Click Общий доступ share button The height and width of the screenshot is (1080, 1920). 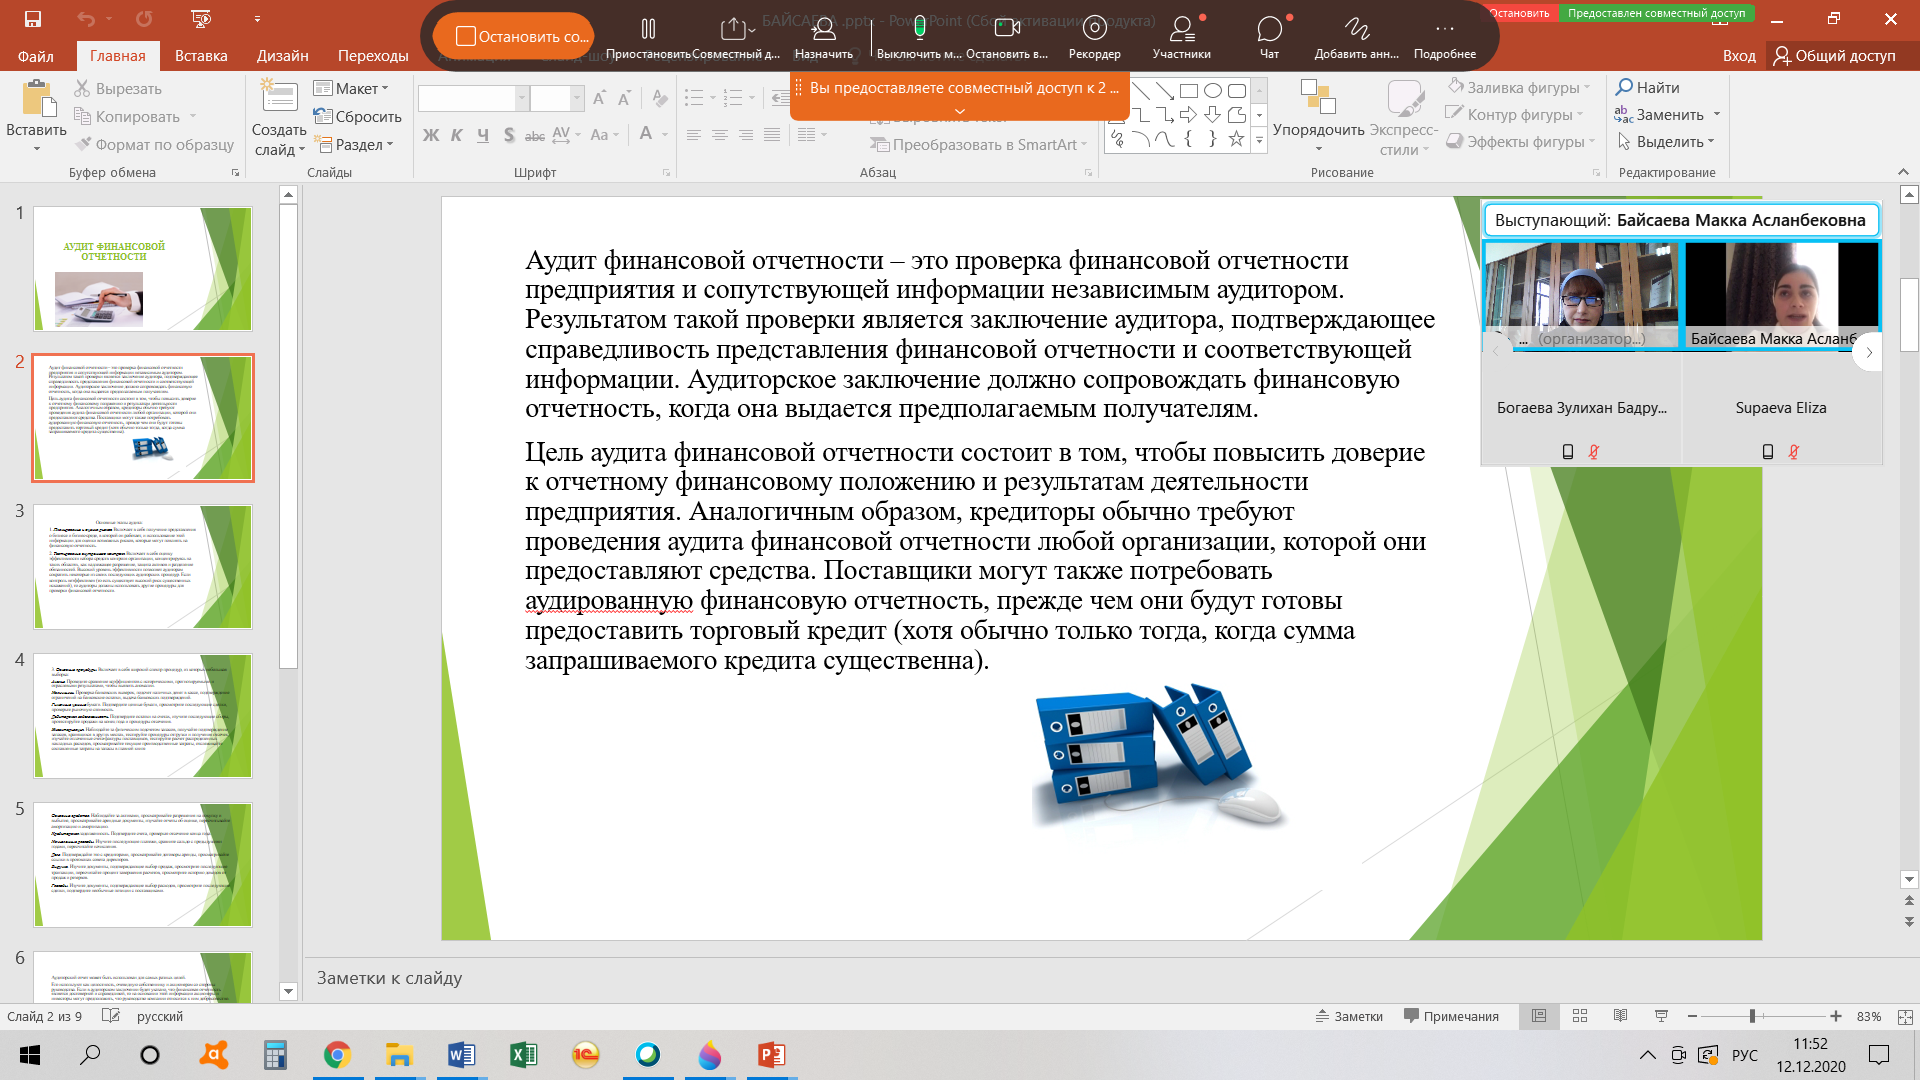click(x=1836, y=55)
